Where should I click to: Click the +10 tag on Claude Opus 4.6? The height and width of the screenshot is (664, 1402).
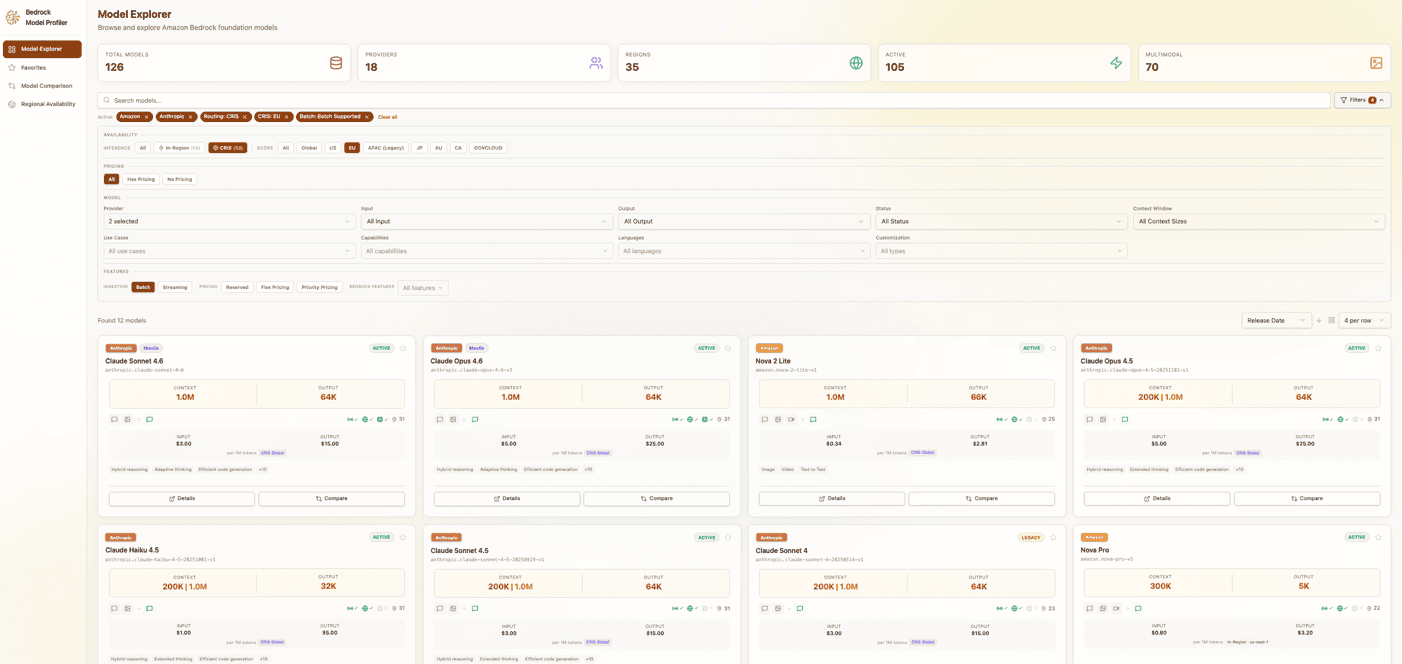(x=588, y=469)
